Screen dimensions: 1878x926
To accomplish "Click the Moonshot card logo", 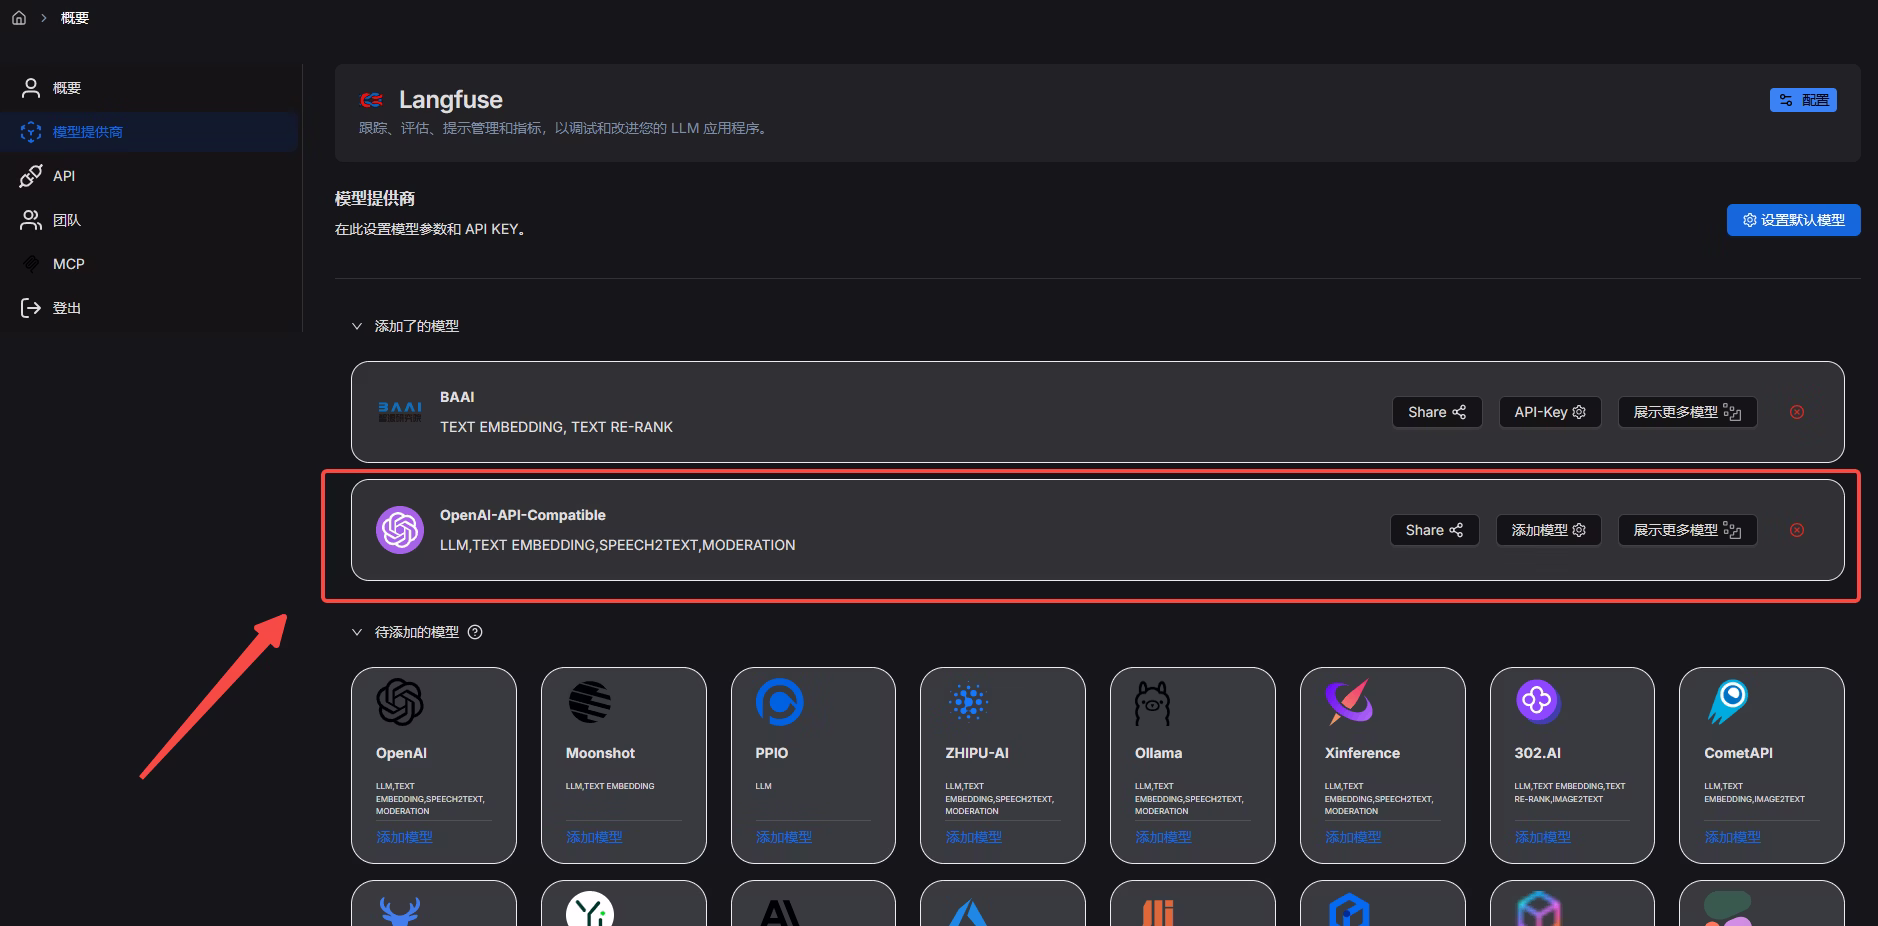I will [590, 702].
